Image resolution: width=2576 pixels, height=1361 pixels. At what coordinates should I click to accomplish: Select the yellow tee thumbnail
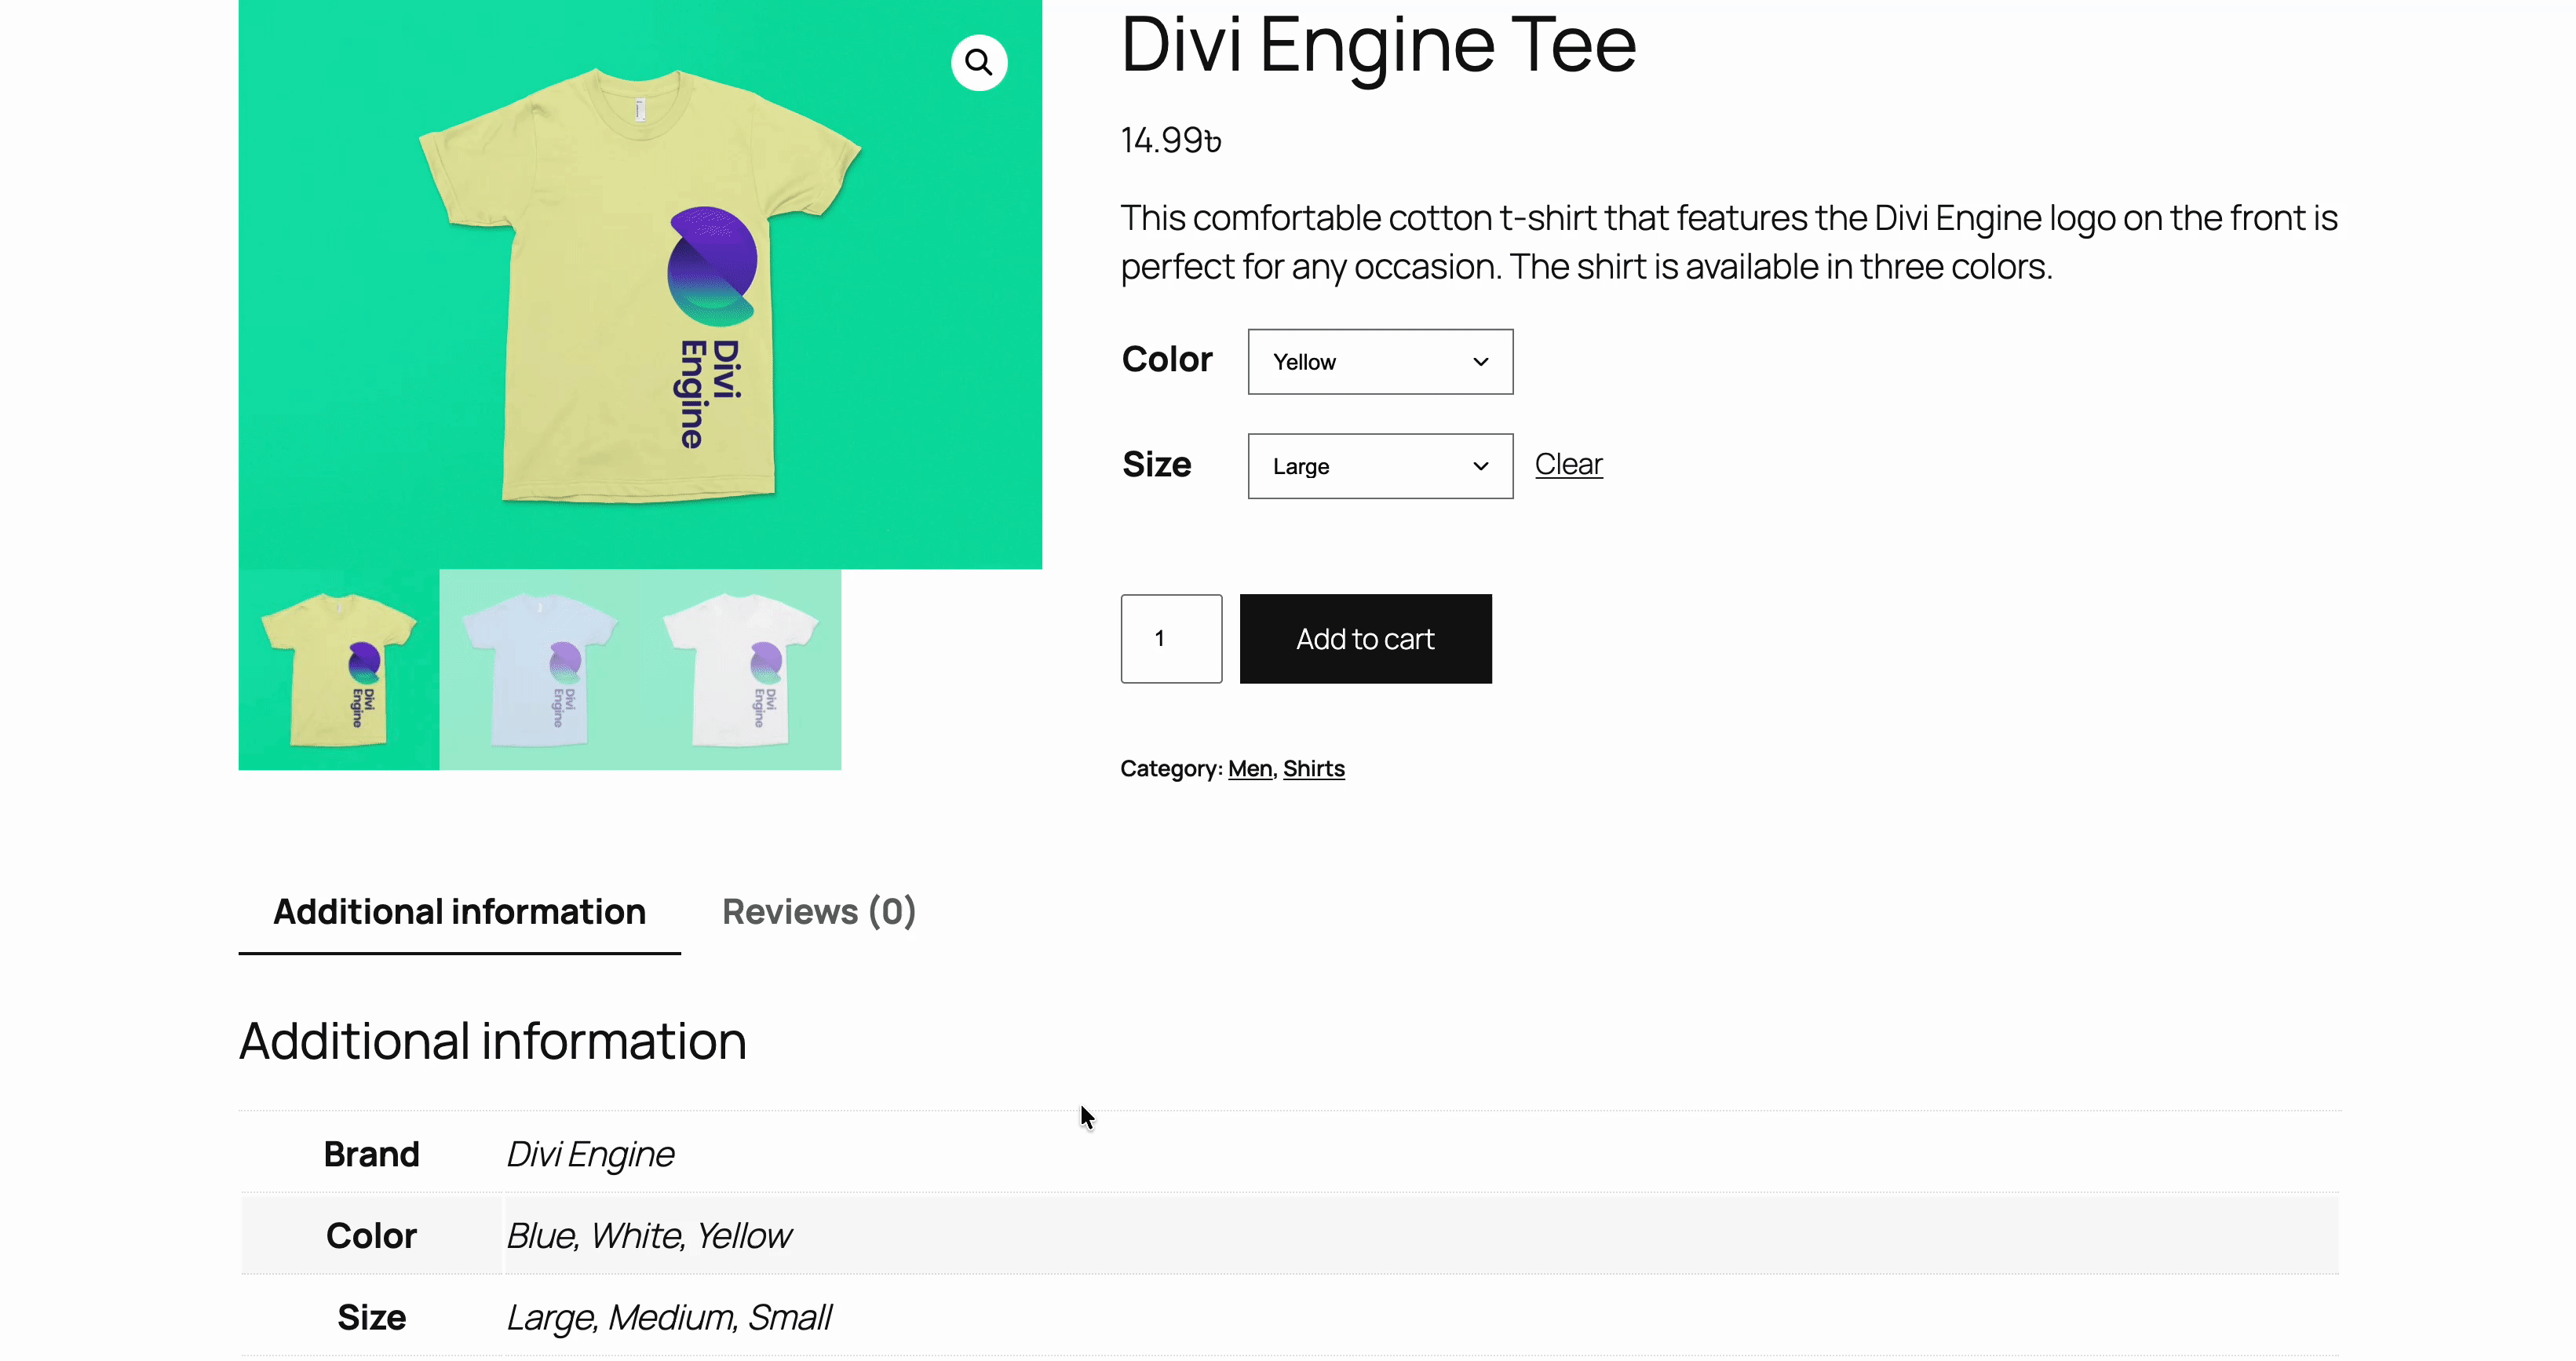339,670
